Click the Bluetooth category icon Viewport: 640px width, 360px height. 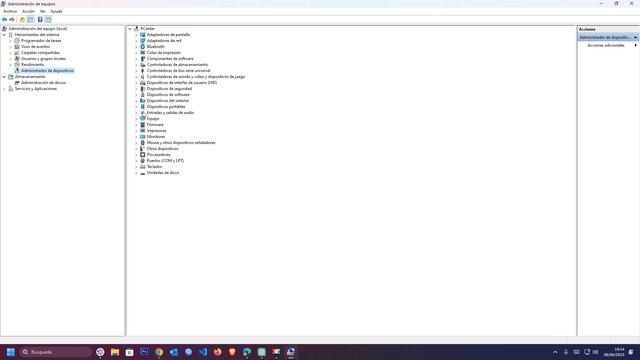tap(142, 47)
